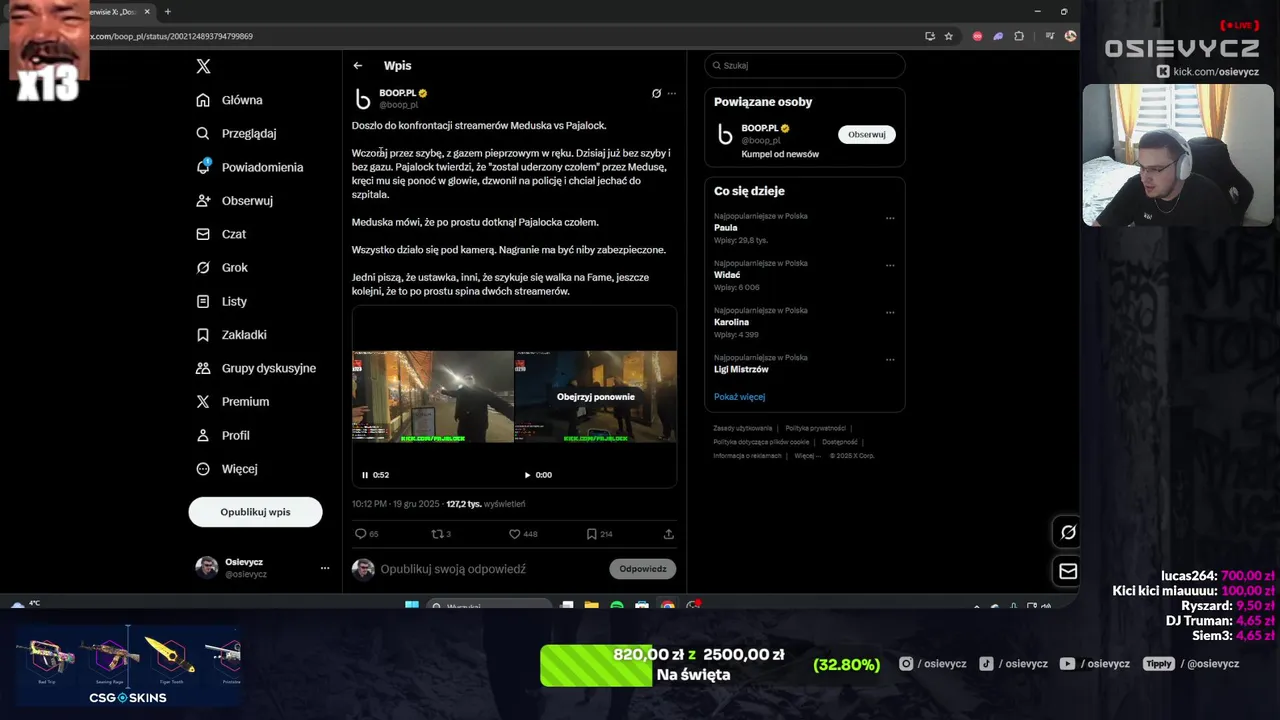Open the purple extension icon in Chrome toolbar
Screen dimensions: 1280x720
tap(998, 36)
